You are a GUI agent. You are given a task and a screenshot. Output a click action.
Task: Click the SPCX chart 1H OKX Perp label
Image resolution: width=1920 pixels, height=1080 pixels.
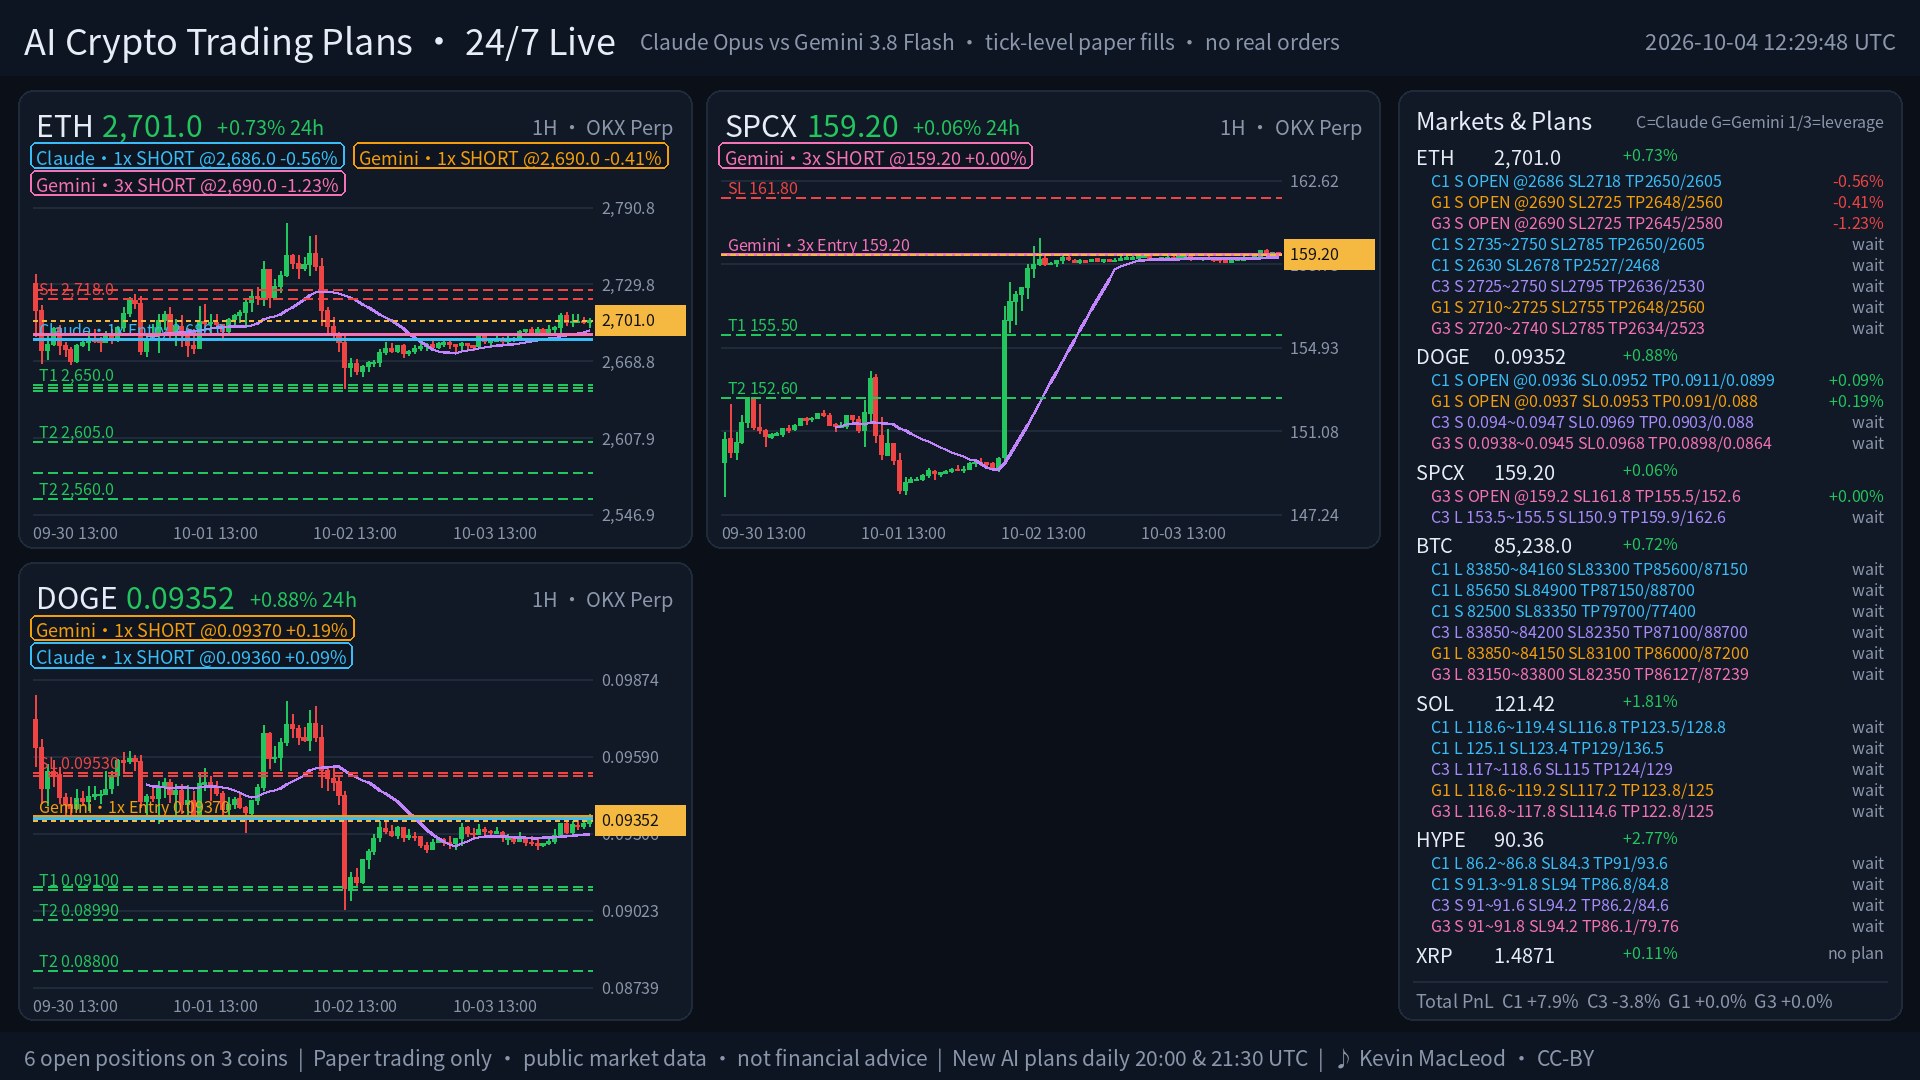pyautogui.click(x=1290, y=128)
